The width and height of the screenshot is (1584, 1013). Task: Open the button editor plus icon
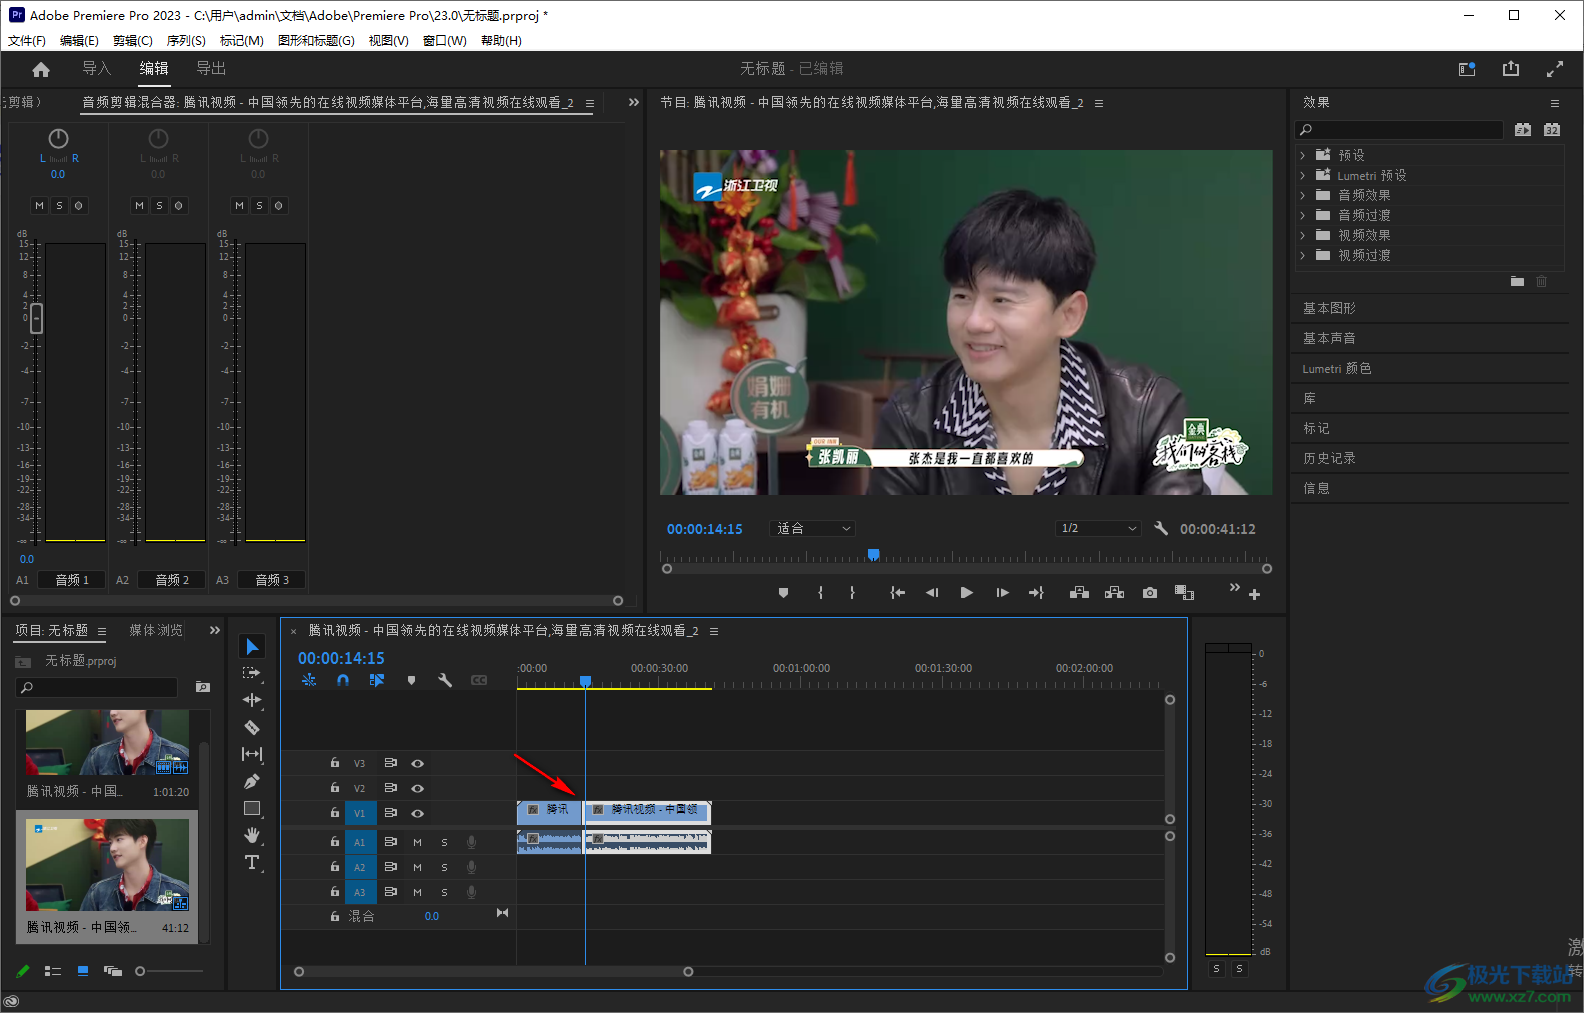(1254, 594)
